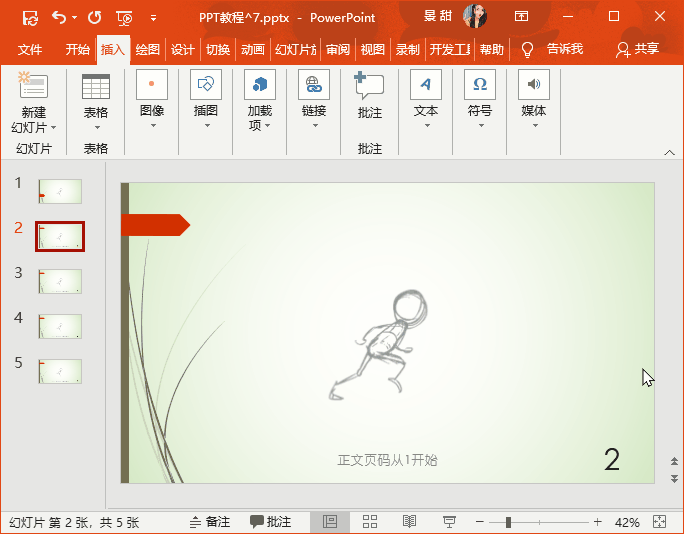Click the 图像 icon
This screenshot has width=684, height=534.
[x=152, y=84]
